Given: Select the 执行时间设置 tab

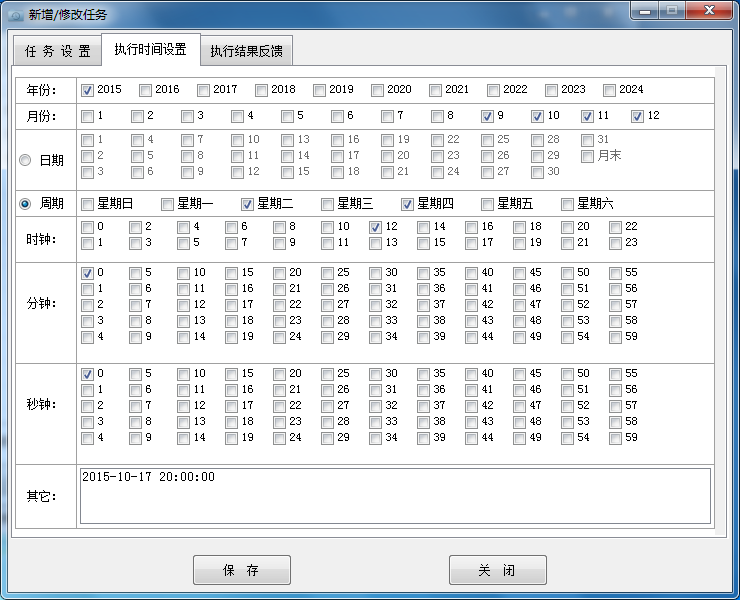Looking at the screenshot, I should [151, 49].
